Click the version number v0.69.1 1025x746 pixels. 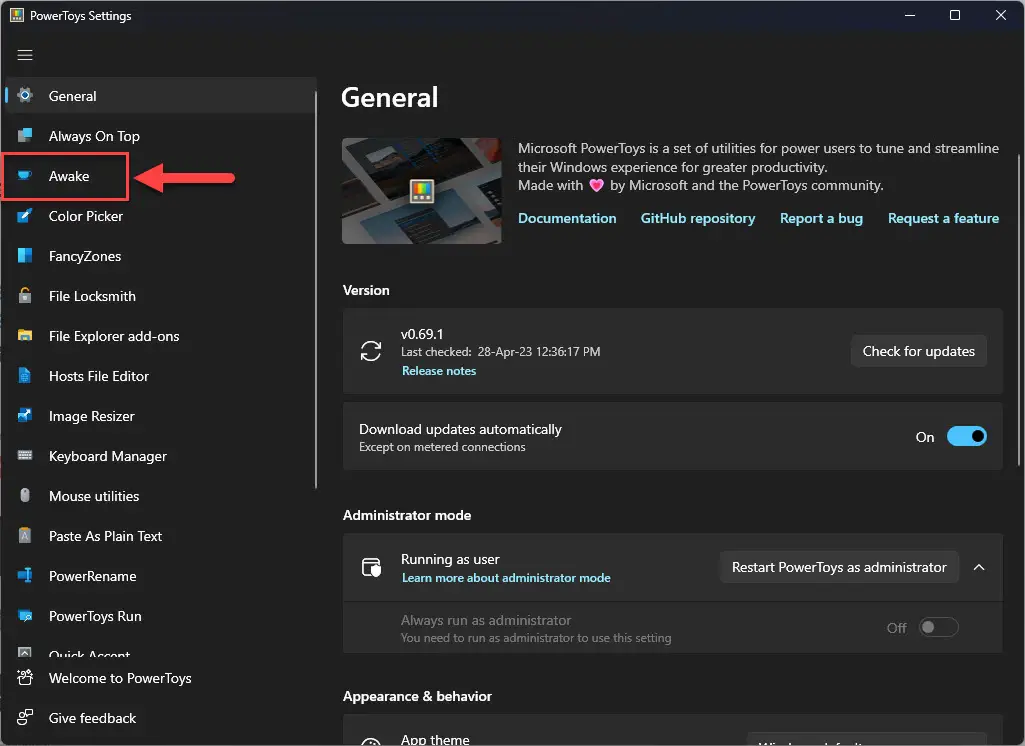[x=422, y=334]
